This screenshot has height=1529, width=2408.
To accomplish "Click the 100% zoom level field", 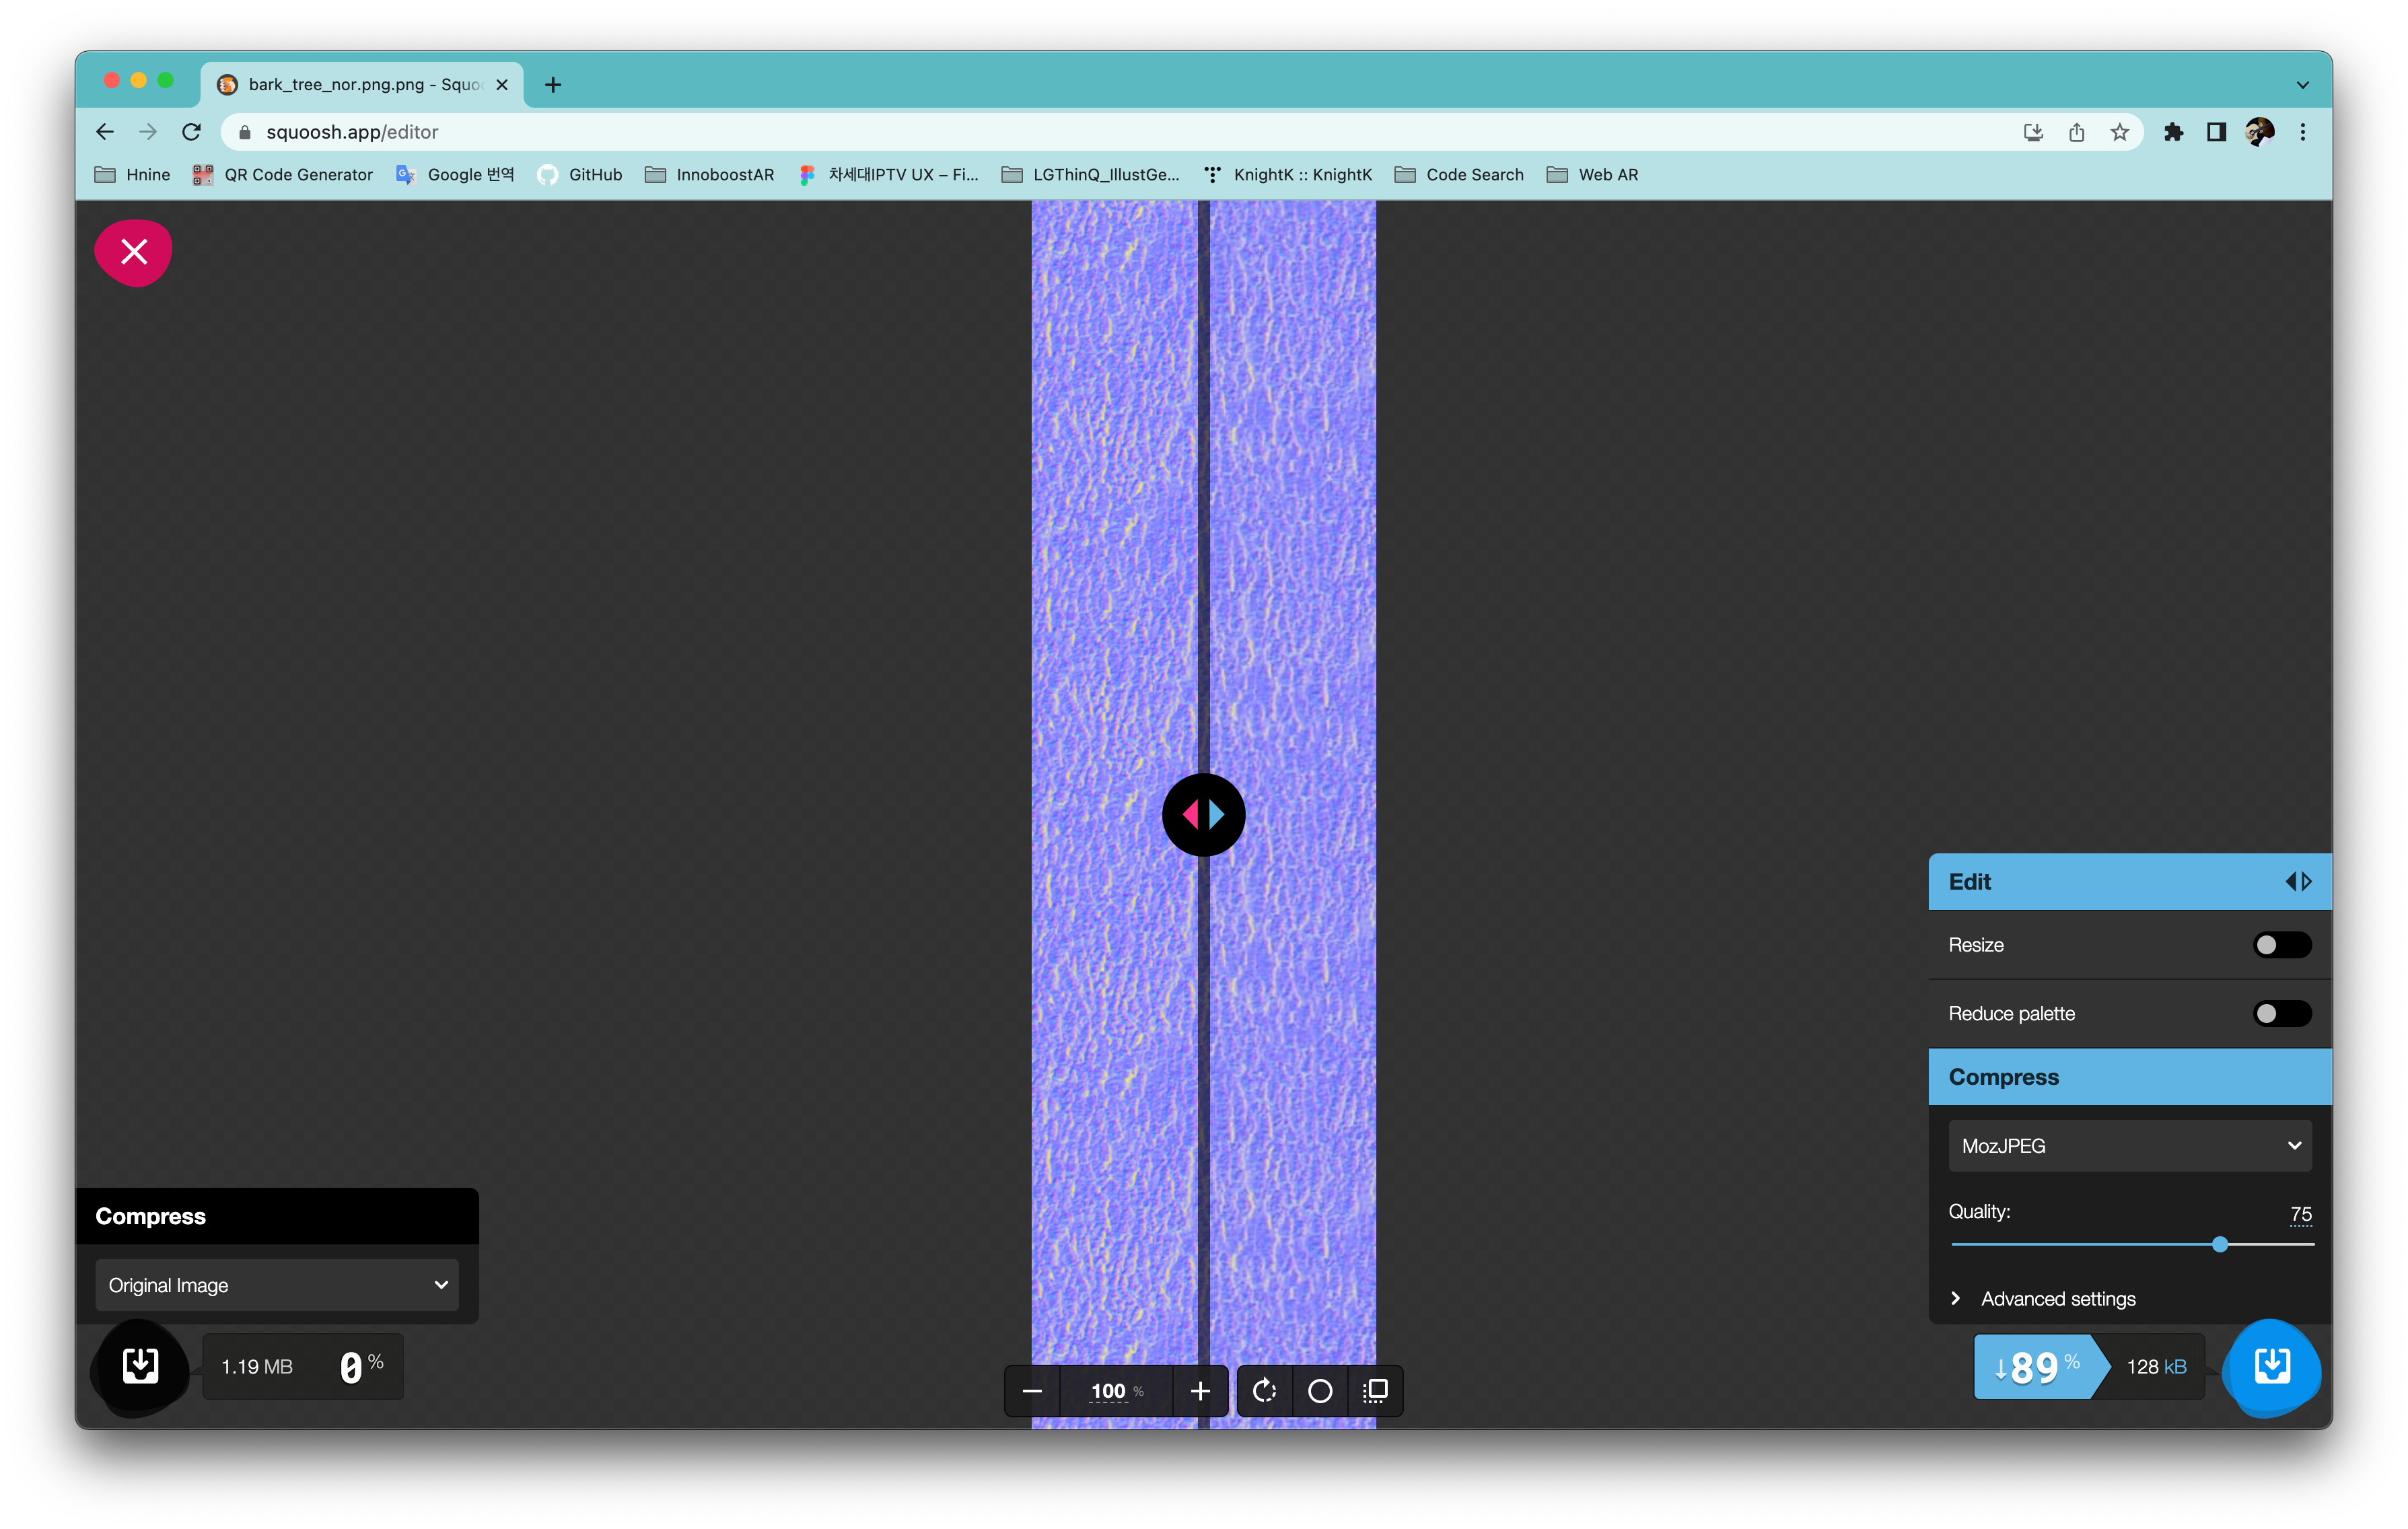I will tap(1108, 1391).
